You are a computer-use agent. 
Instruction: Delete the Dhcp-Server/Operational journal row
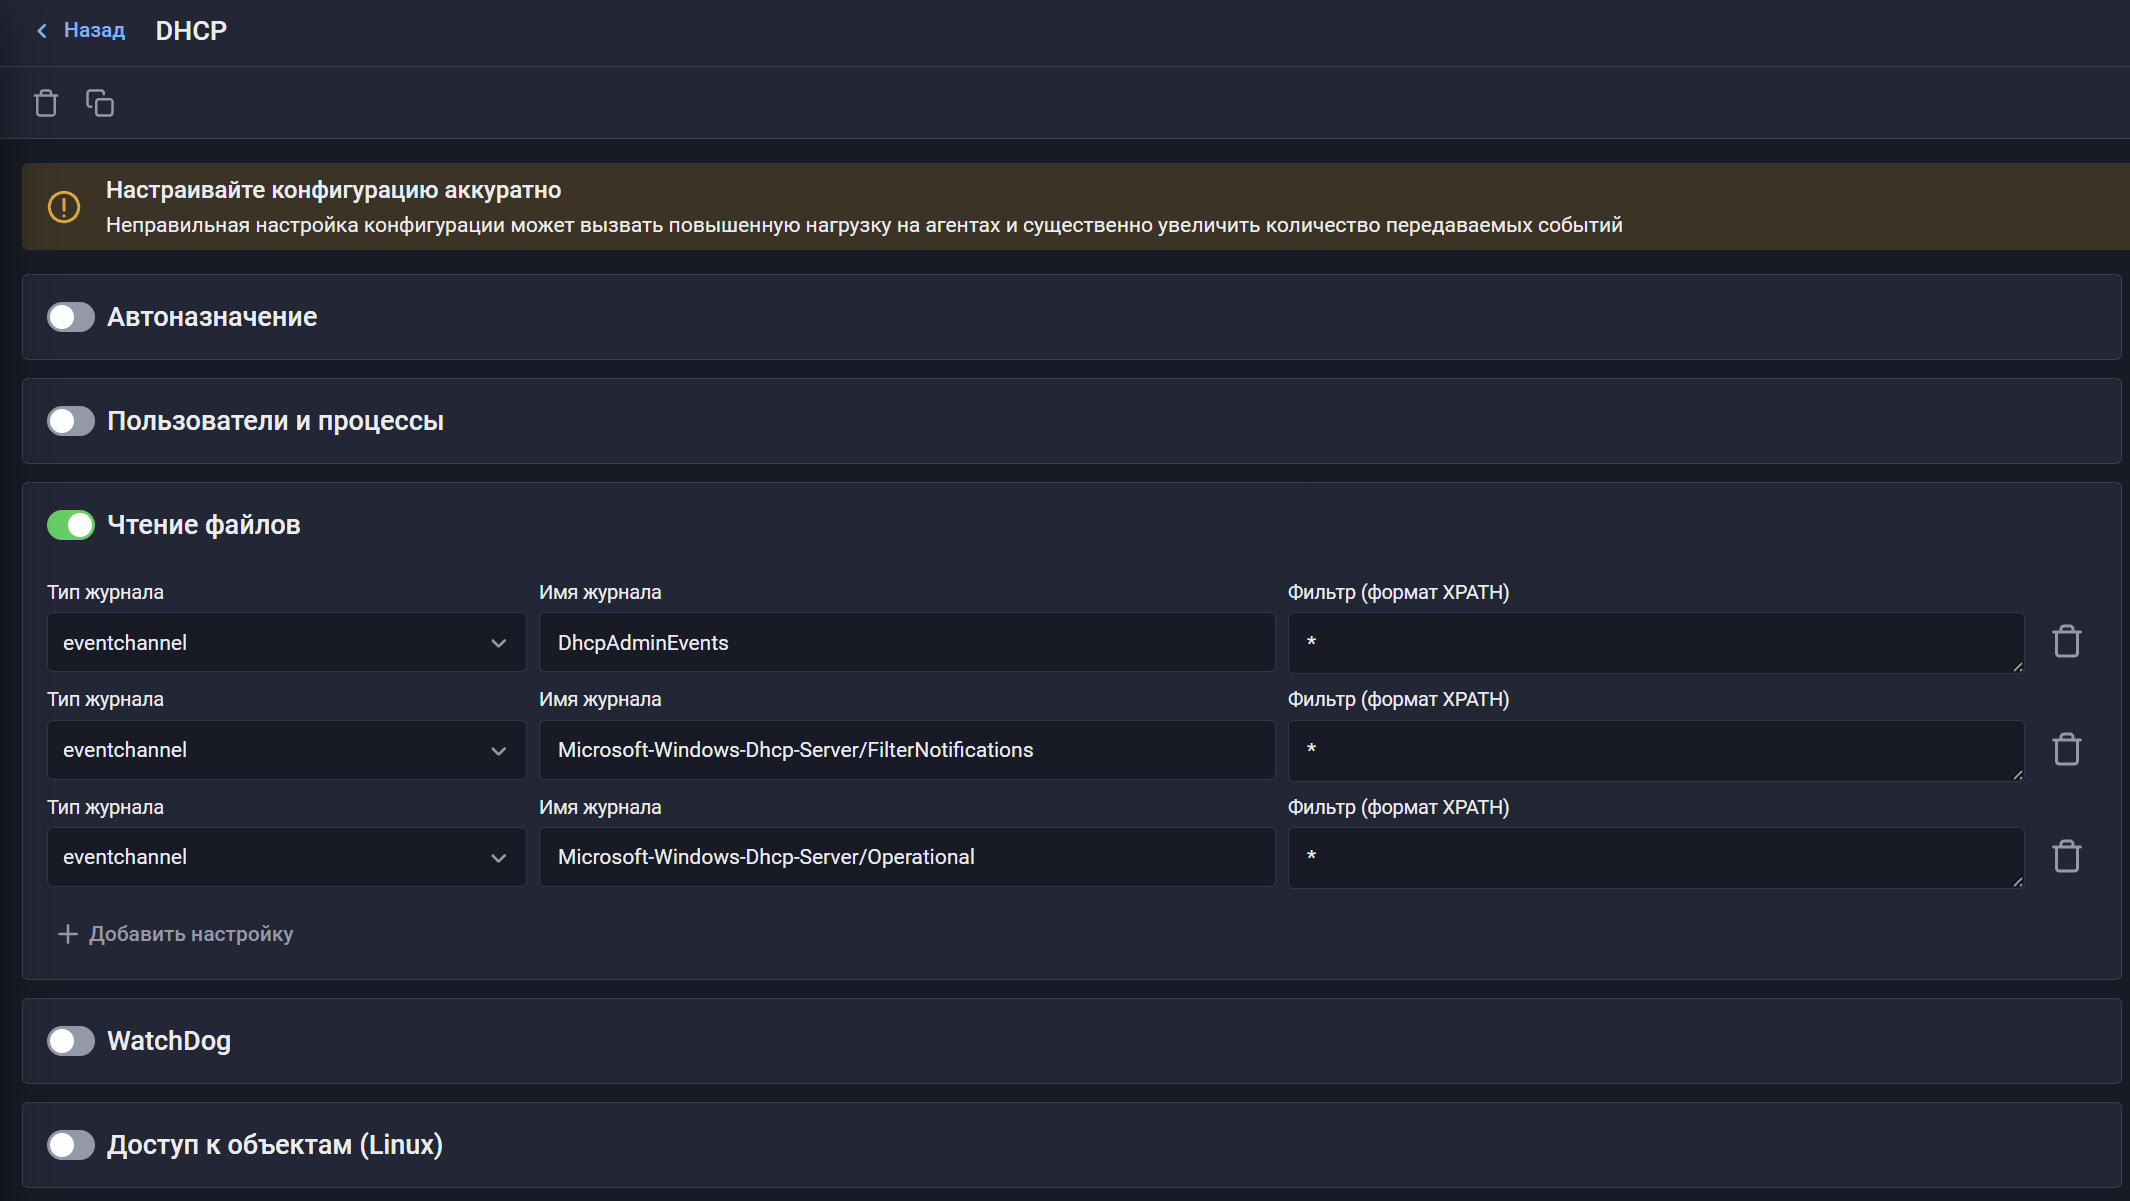(2066, 856)
